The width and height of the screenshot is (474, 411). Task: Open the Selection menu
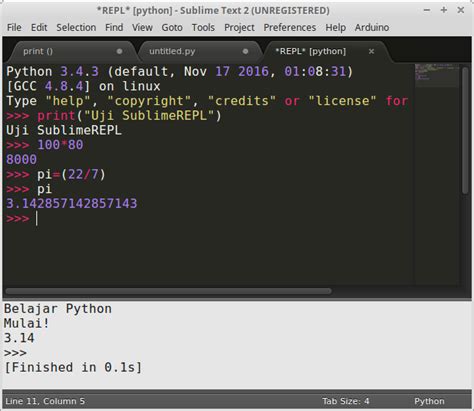coord(76,27)
